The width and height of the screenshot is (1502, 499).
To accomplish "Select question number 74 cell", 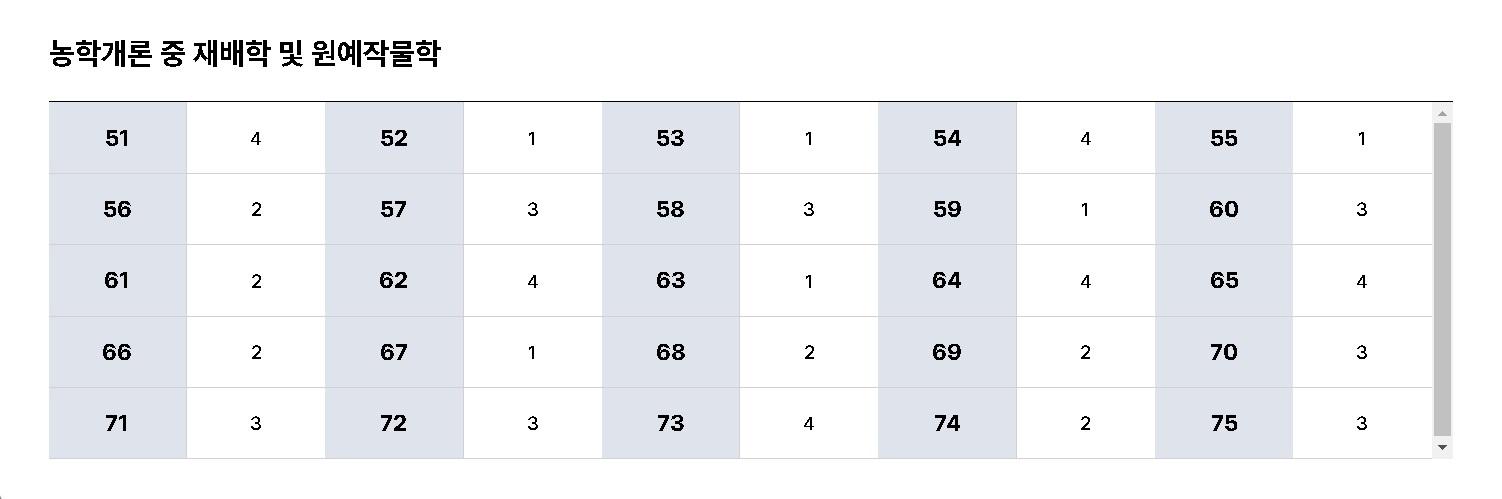I will point(947,423).
